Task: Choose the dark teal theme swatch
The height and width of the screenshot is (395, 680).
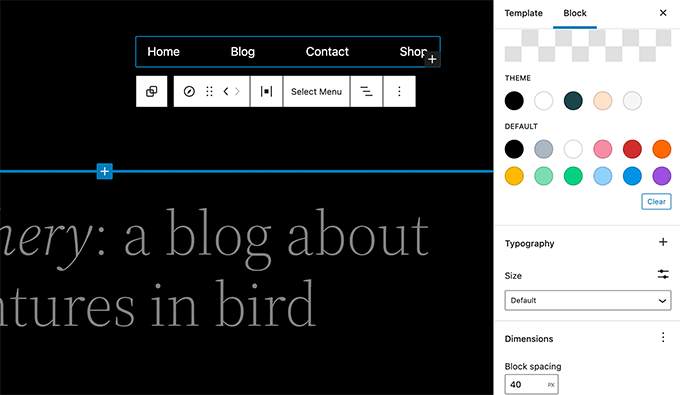Action: coord(573,101)
